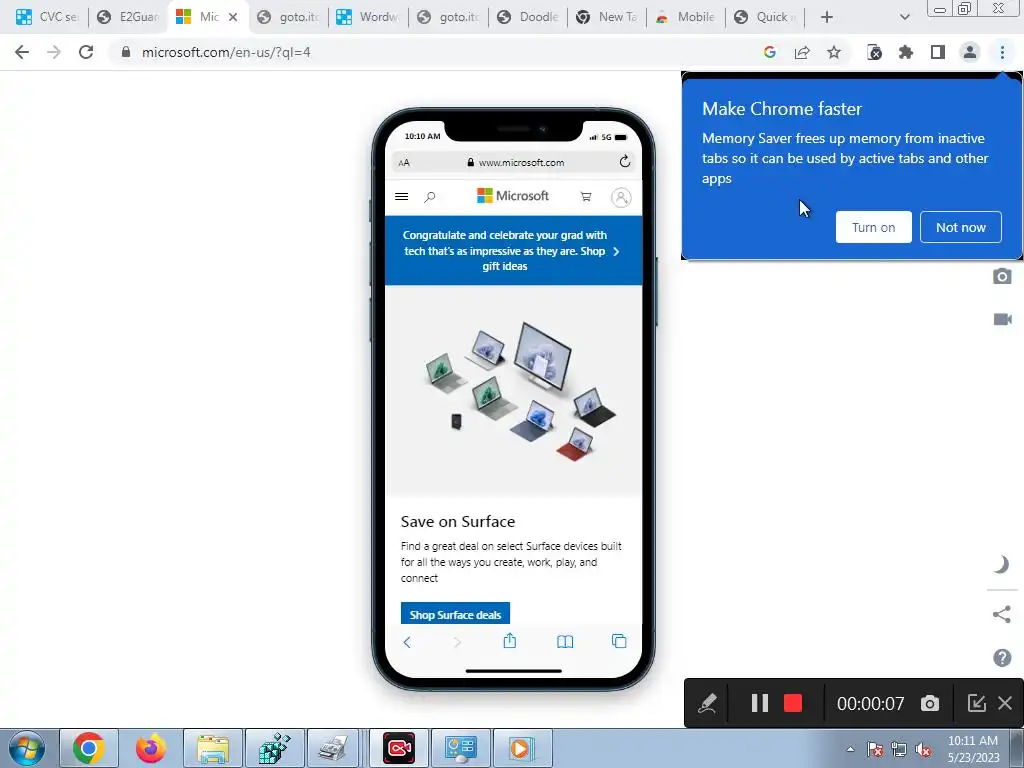Close the recorder toolbar
The height and width of the screenshot is (768, 1024).
(x=1005, y=703)
